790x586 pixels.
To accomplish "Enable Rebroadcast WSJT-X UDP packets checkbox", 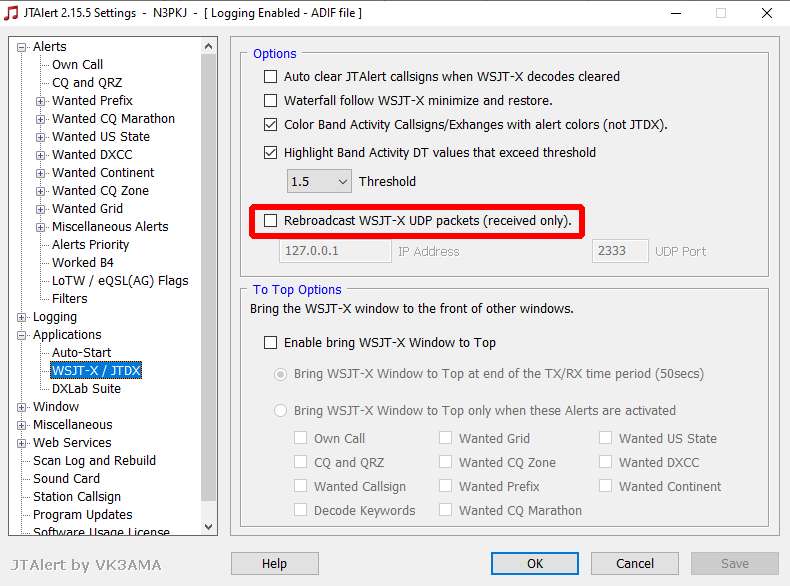I will pos(271,221).
